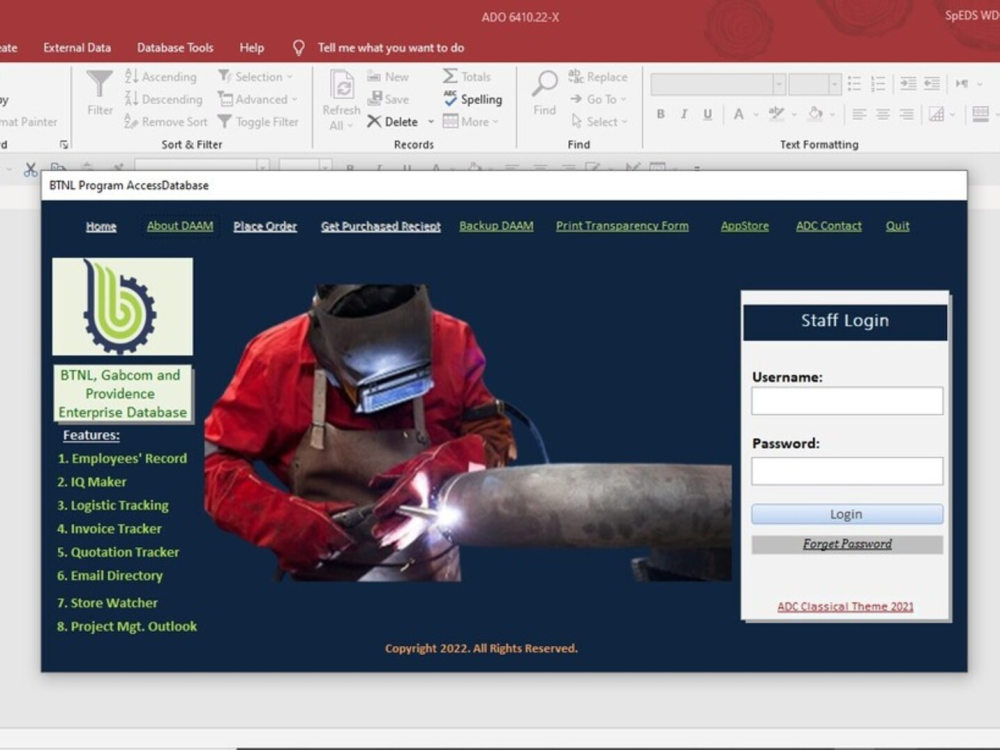Align text center
1000x750 pixels.
883,114
